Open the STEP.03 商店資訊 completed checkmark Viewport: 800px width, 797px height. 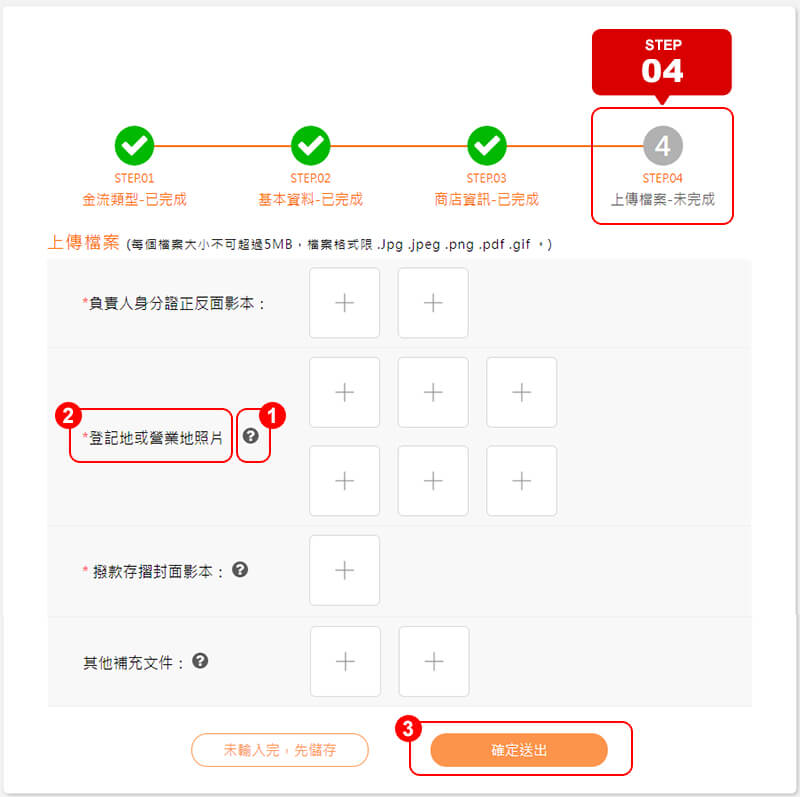487,145
